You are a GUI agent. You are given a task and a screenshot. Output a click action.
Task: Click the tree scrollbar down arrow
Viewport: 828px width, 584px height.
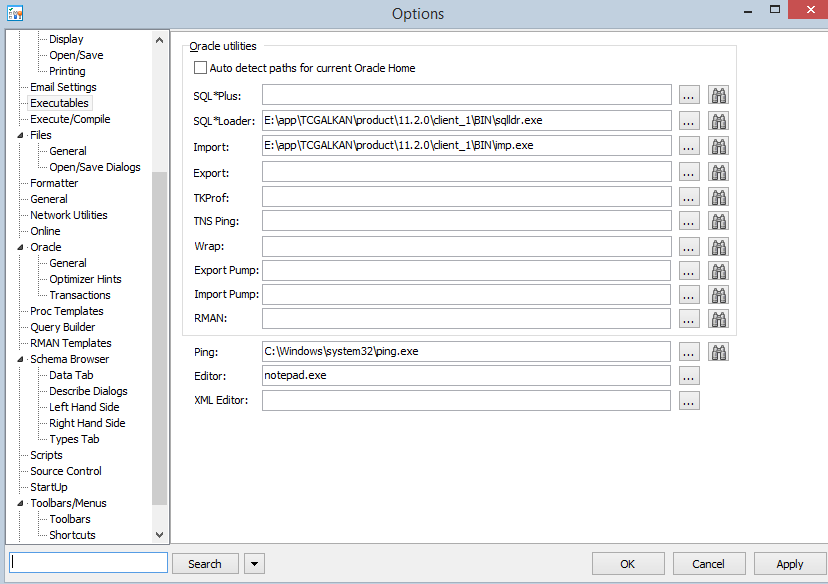click(x=159, y=534)
